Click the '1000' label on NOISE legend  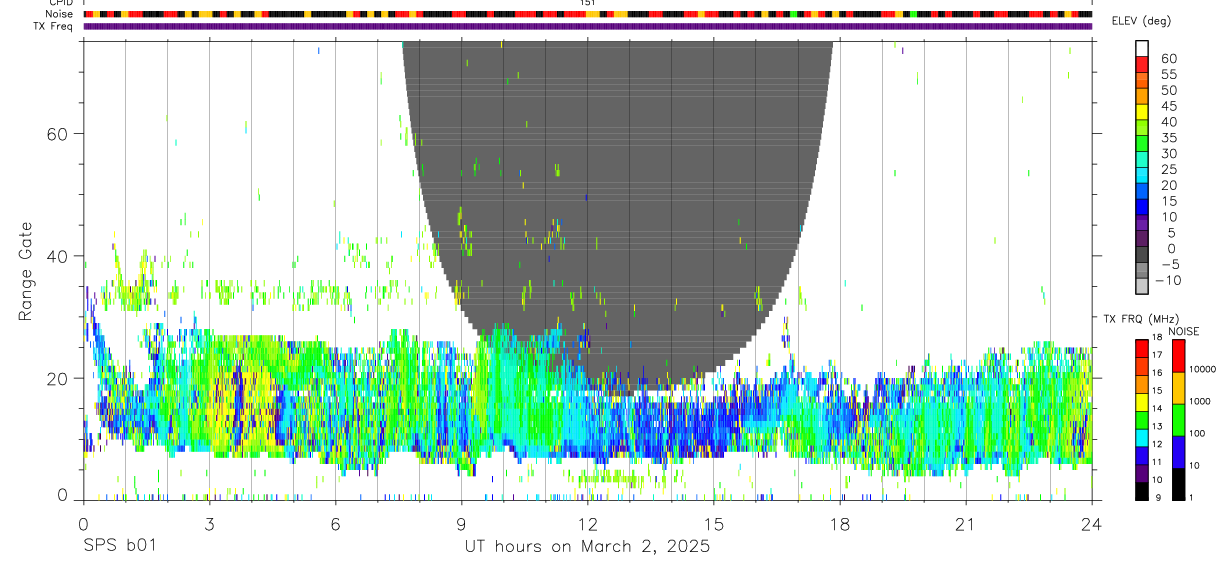[1198, 401]
